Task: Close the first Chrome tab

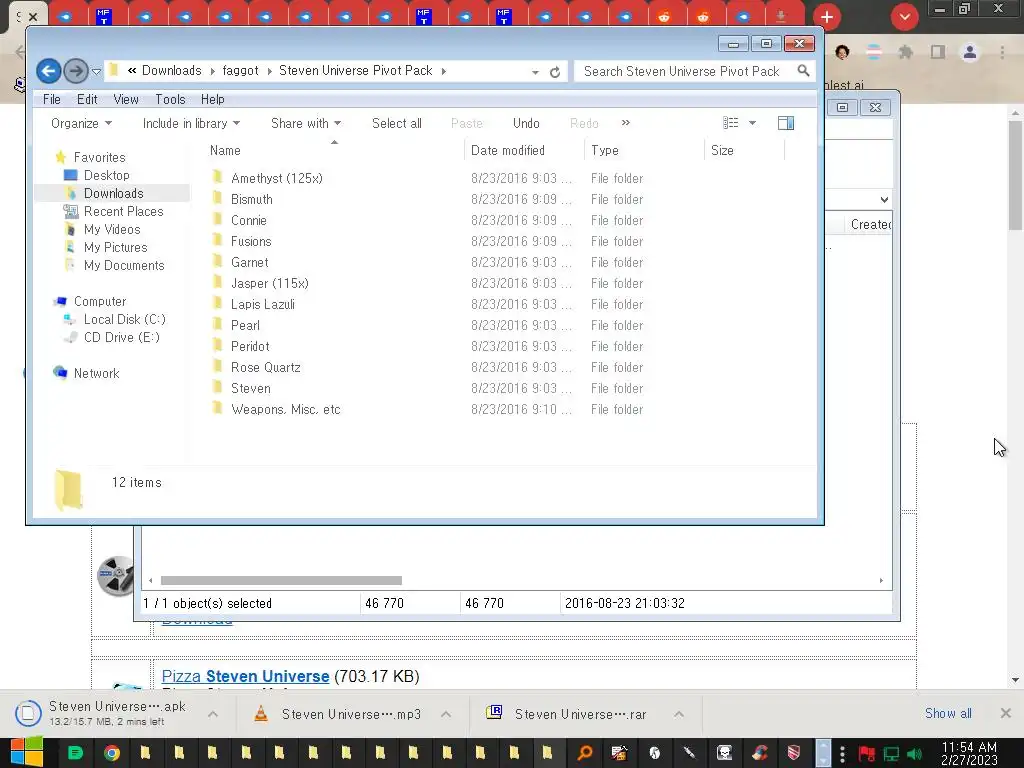Action: point(33,17)
